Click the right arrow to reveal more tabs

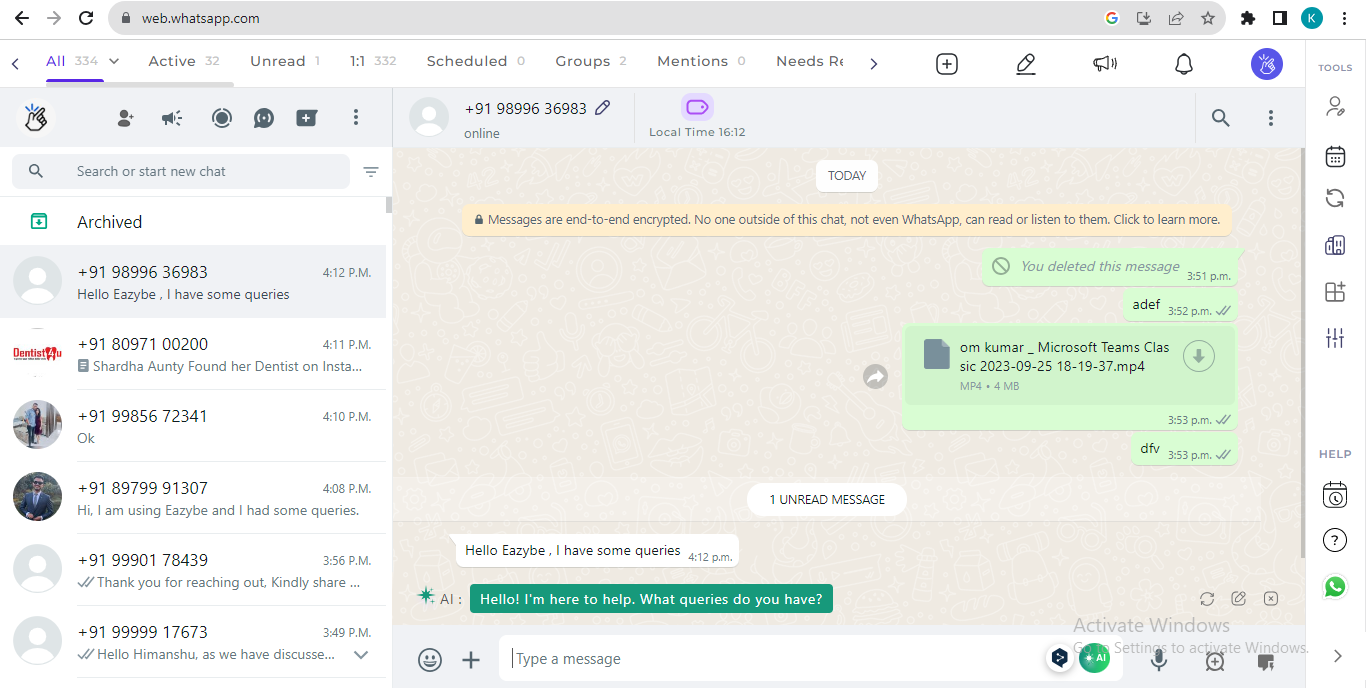873,61
